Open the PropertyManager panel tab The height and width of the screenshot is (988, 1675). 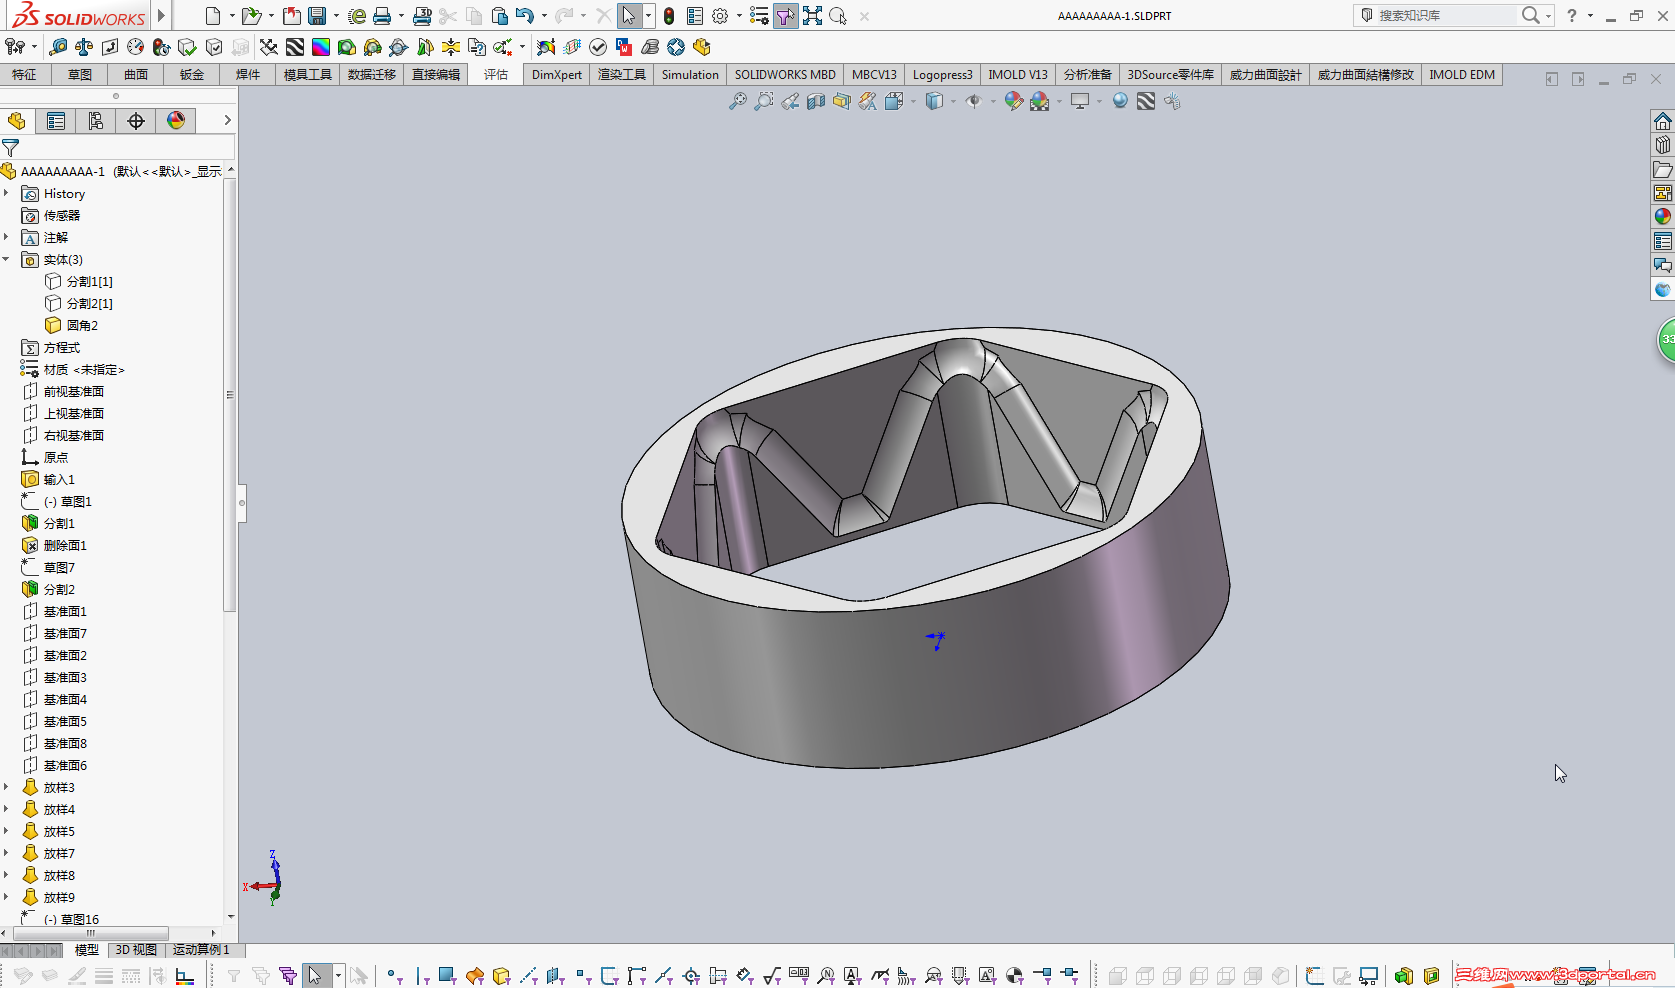pyautogui.click(x=56, y=121)
